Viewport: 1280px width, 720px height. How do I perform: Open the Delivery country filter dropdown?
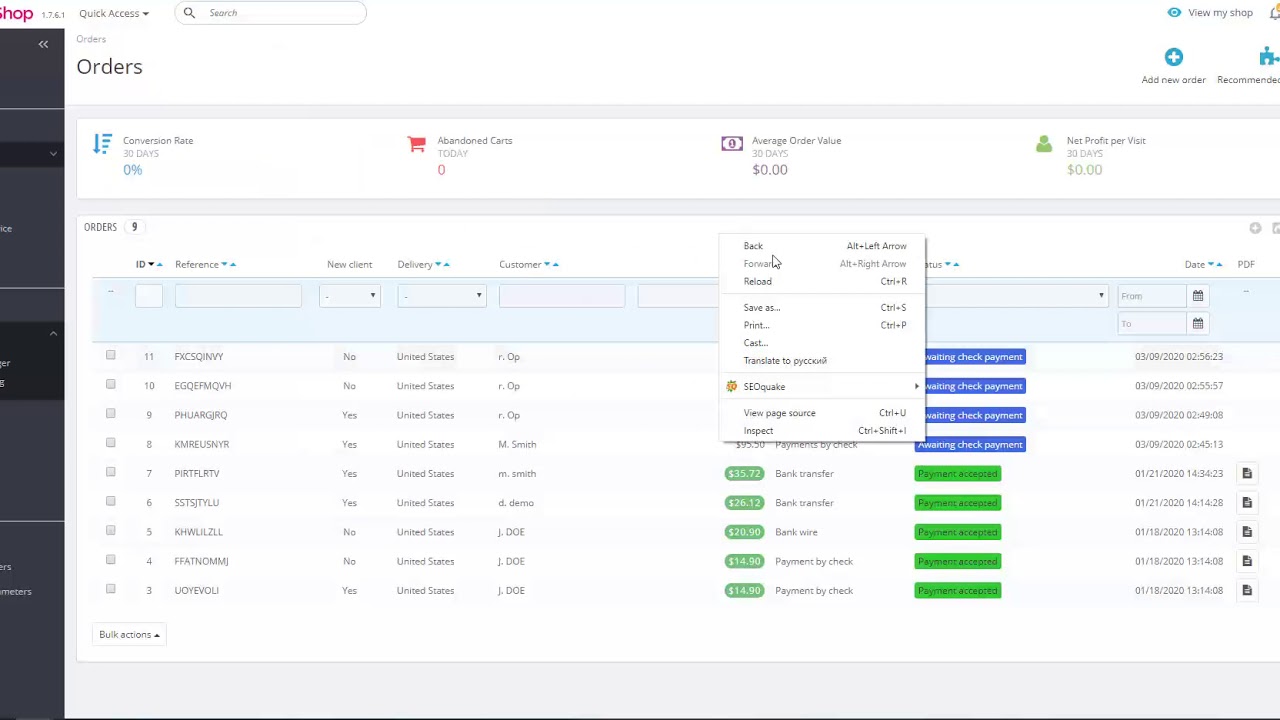(x=441, y=296)
